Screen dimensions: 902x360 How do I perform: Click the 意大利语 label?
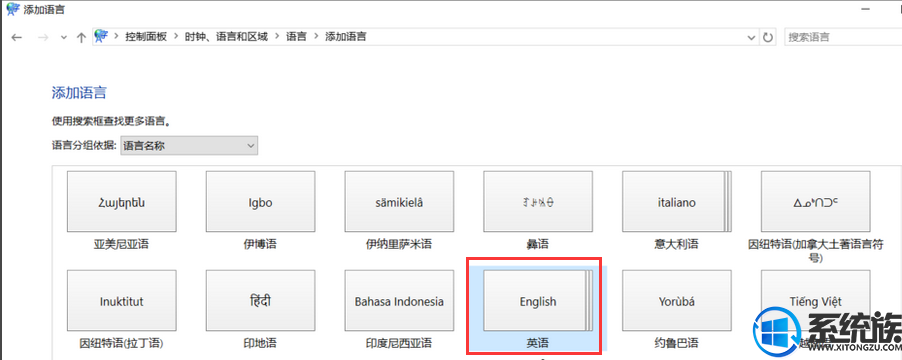pyautogui.click(x=676, y=244)
